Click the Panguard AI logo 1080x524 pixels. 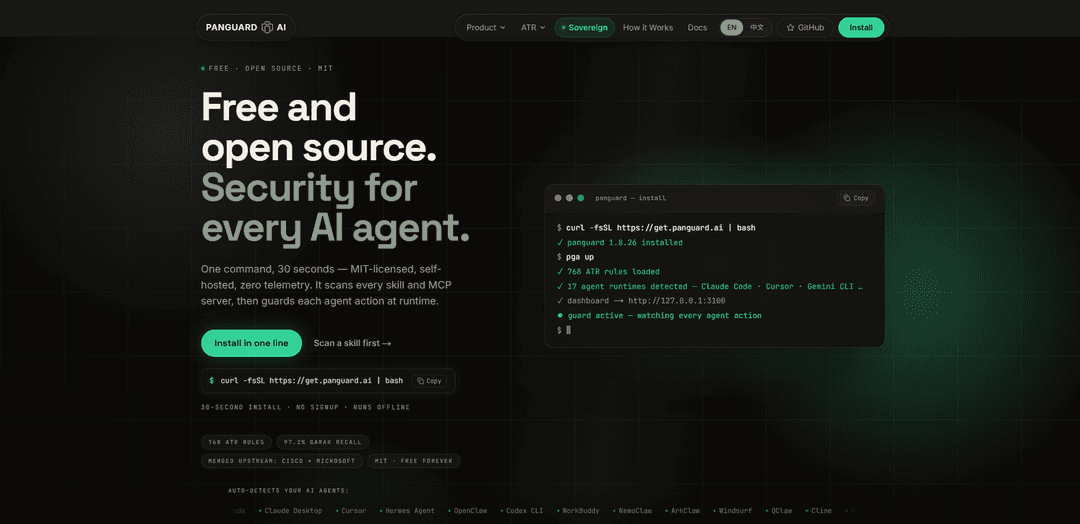(246, 28)
